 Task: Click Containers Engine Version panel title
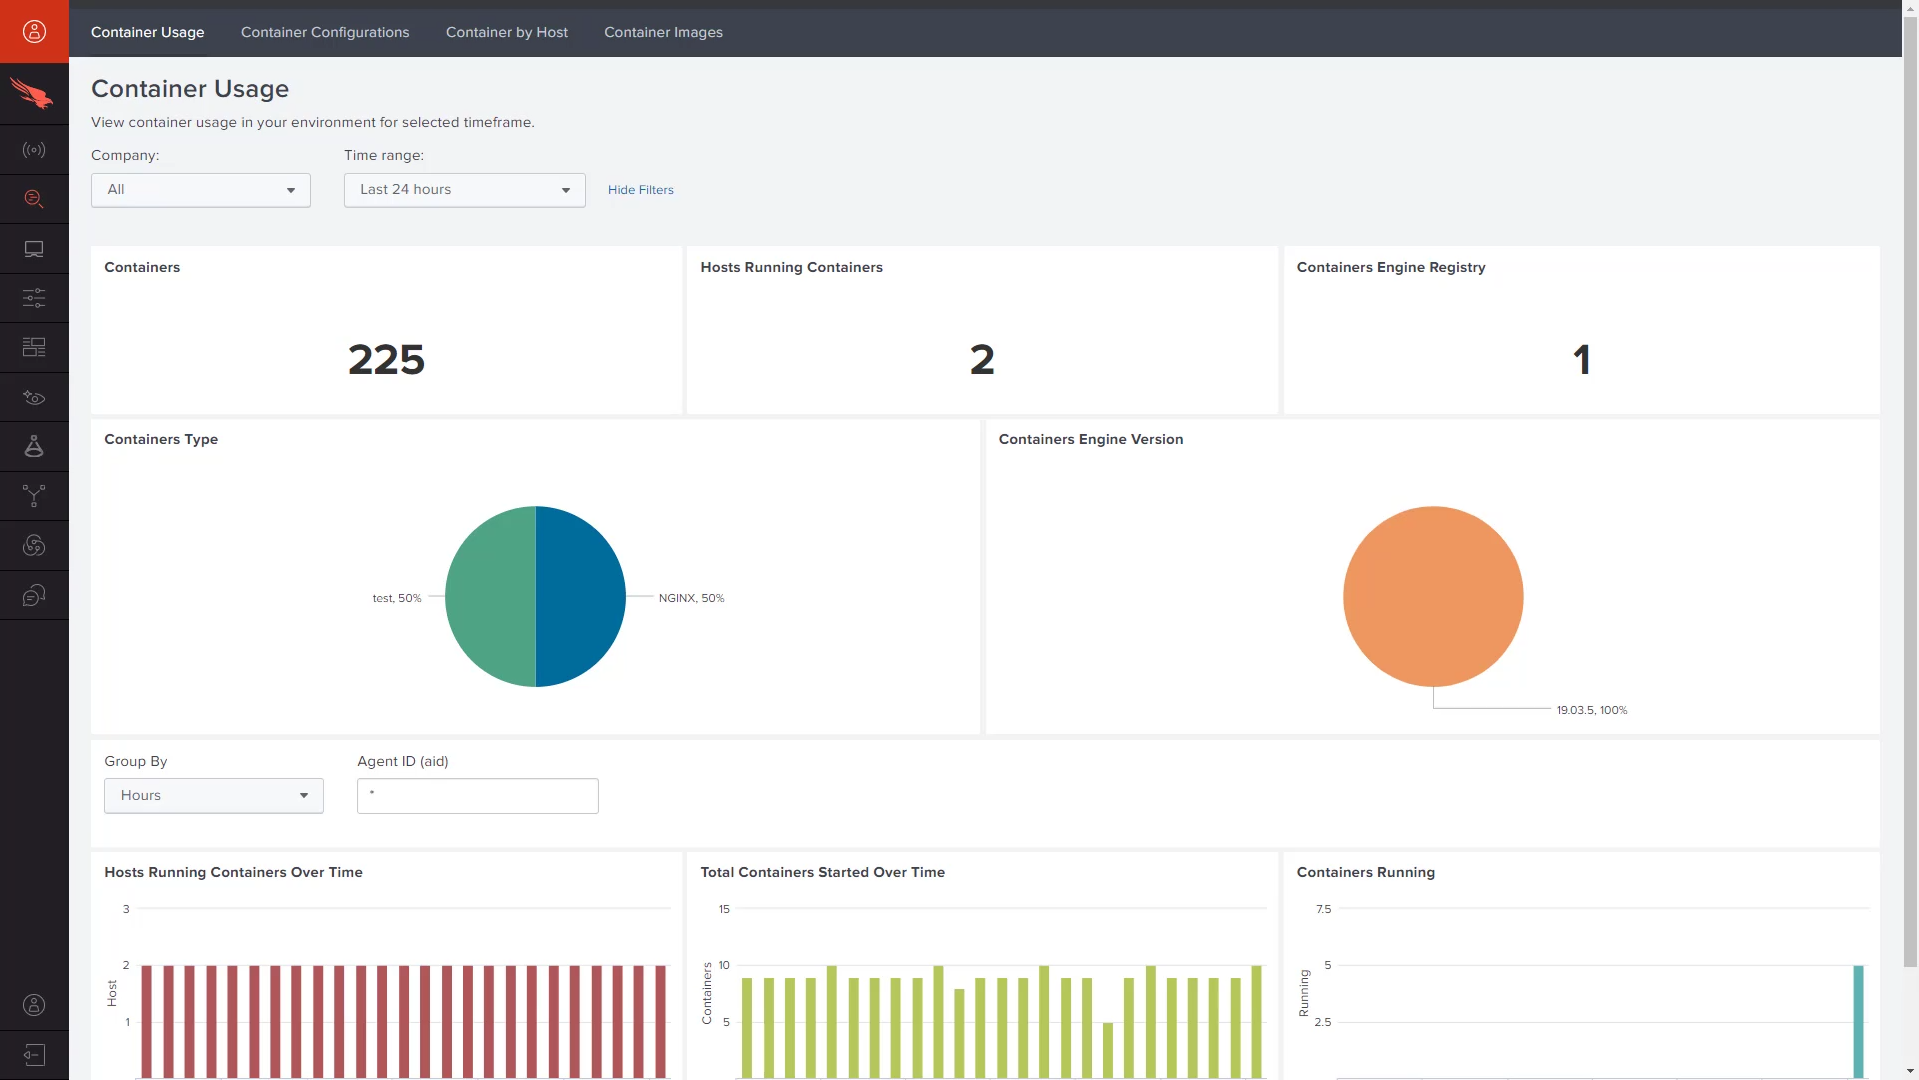coord(1091,439)
